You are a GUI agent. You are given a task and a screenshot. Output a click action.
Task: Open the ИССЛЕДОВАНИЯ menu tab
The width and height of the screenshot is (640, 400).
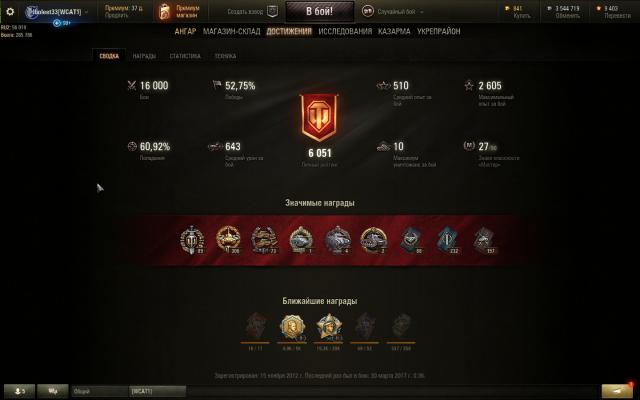345,31
